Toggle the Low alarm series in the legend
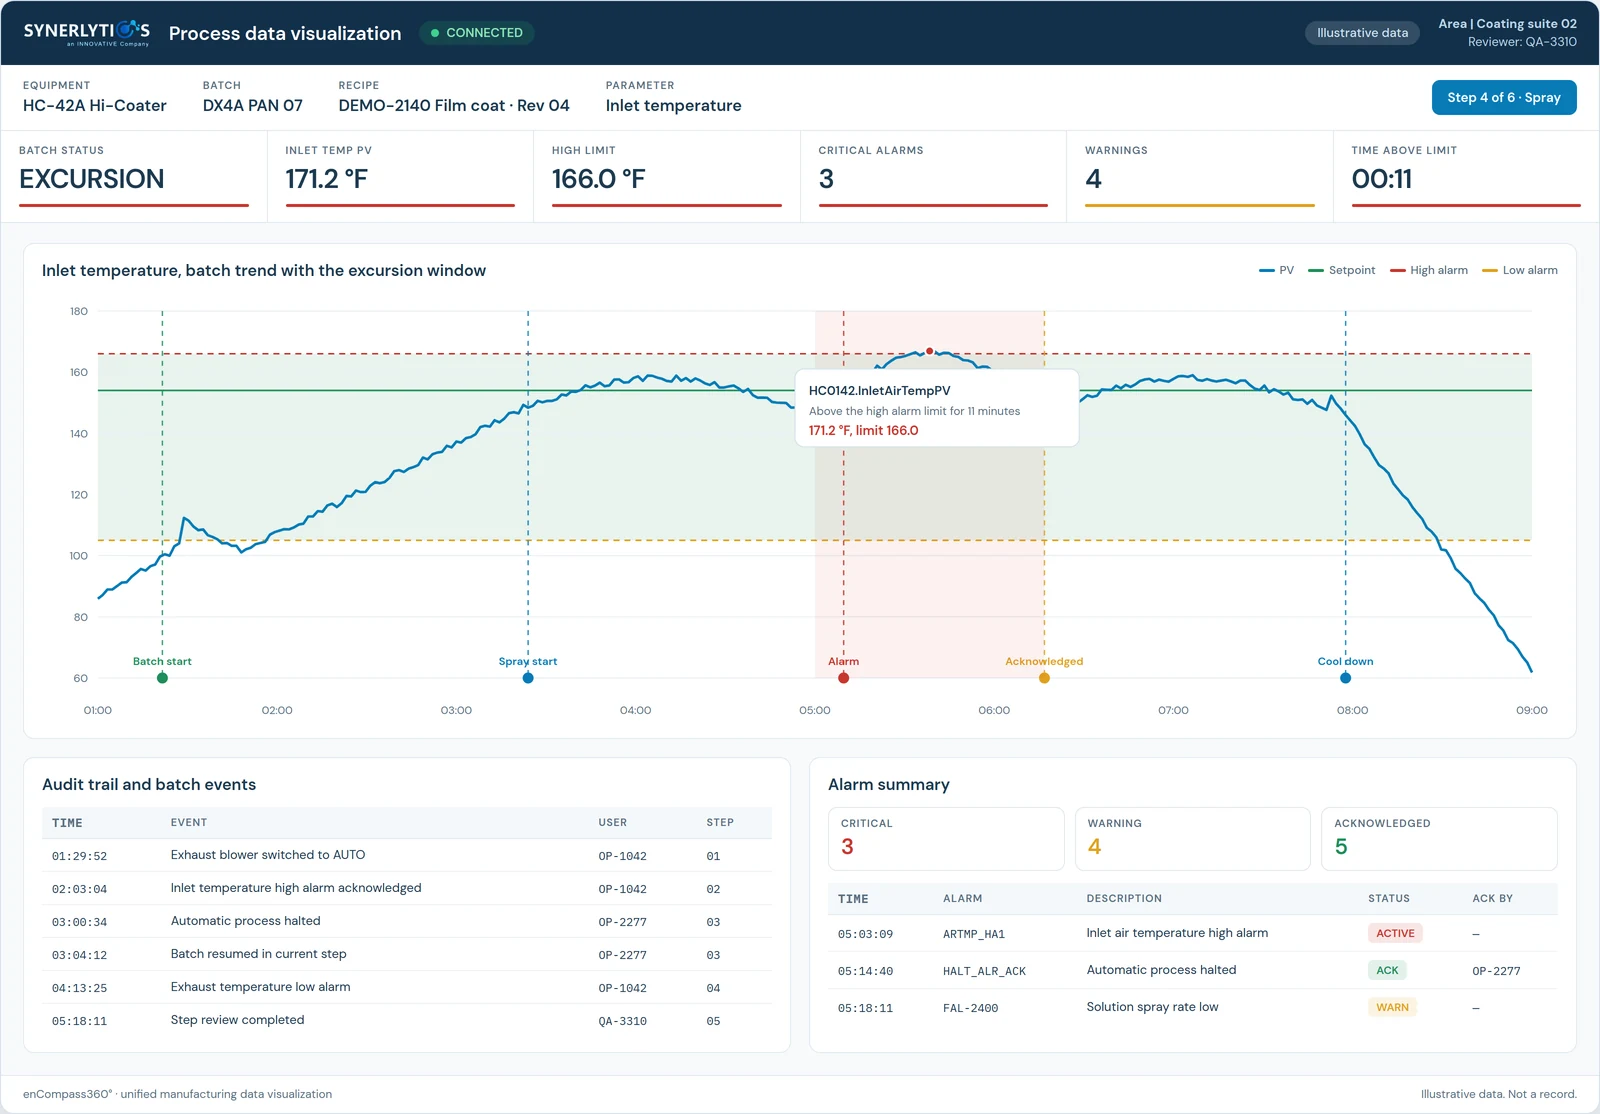 point(1520,270)
